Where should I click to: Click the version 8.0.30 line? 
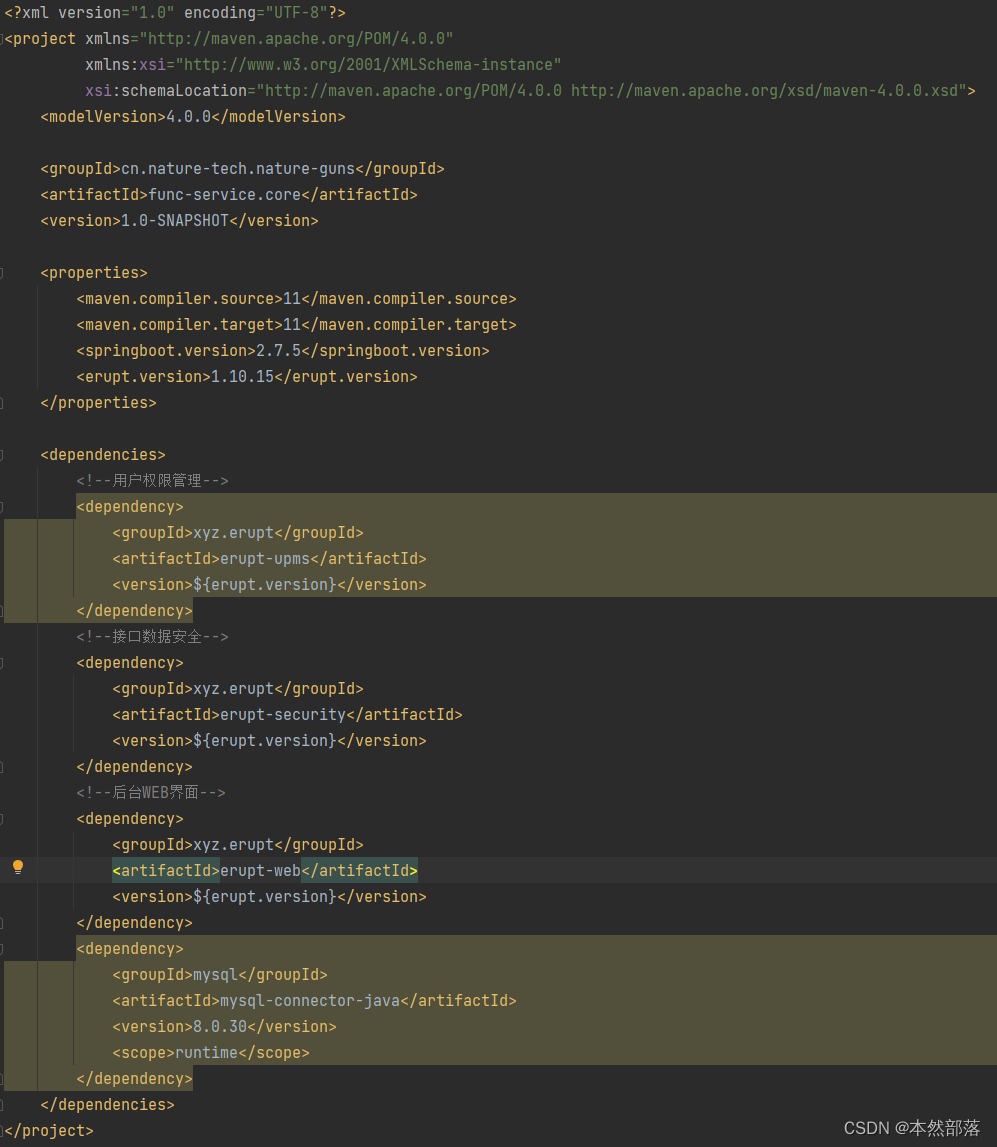[x=225, y=1026]
